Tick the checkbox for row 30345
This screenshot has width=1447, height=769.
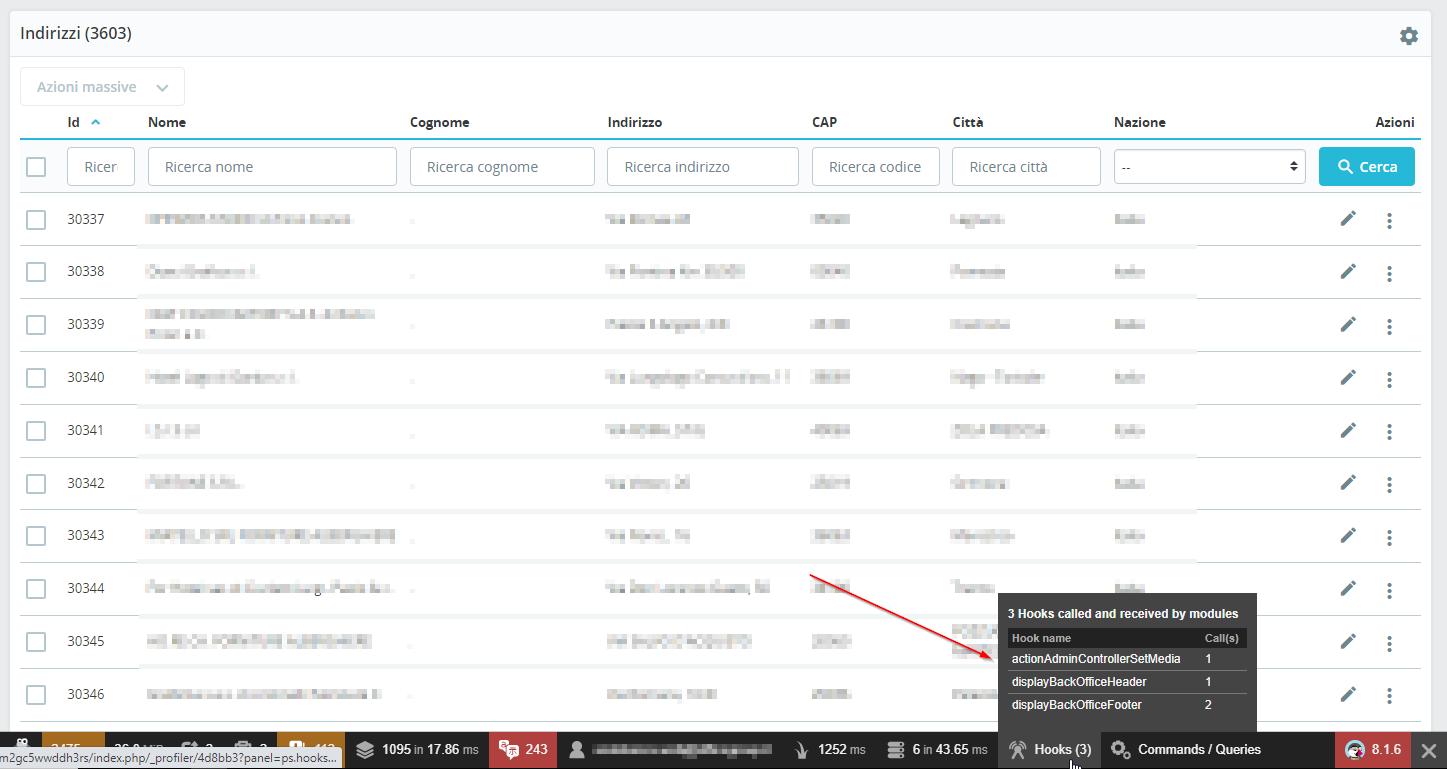(36, 642)
